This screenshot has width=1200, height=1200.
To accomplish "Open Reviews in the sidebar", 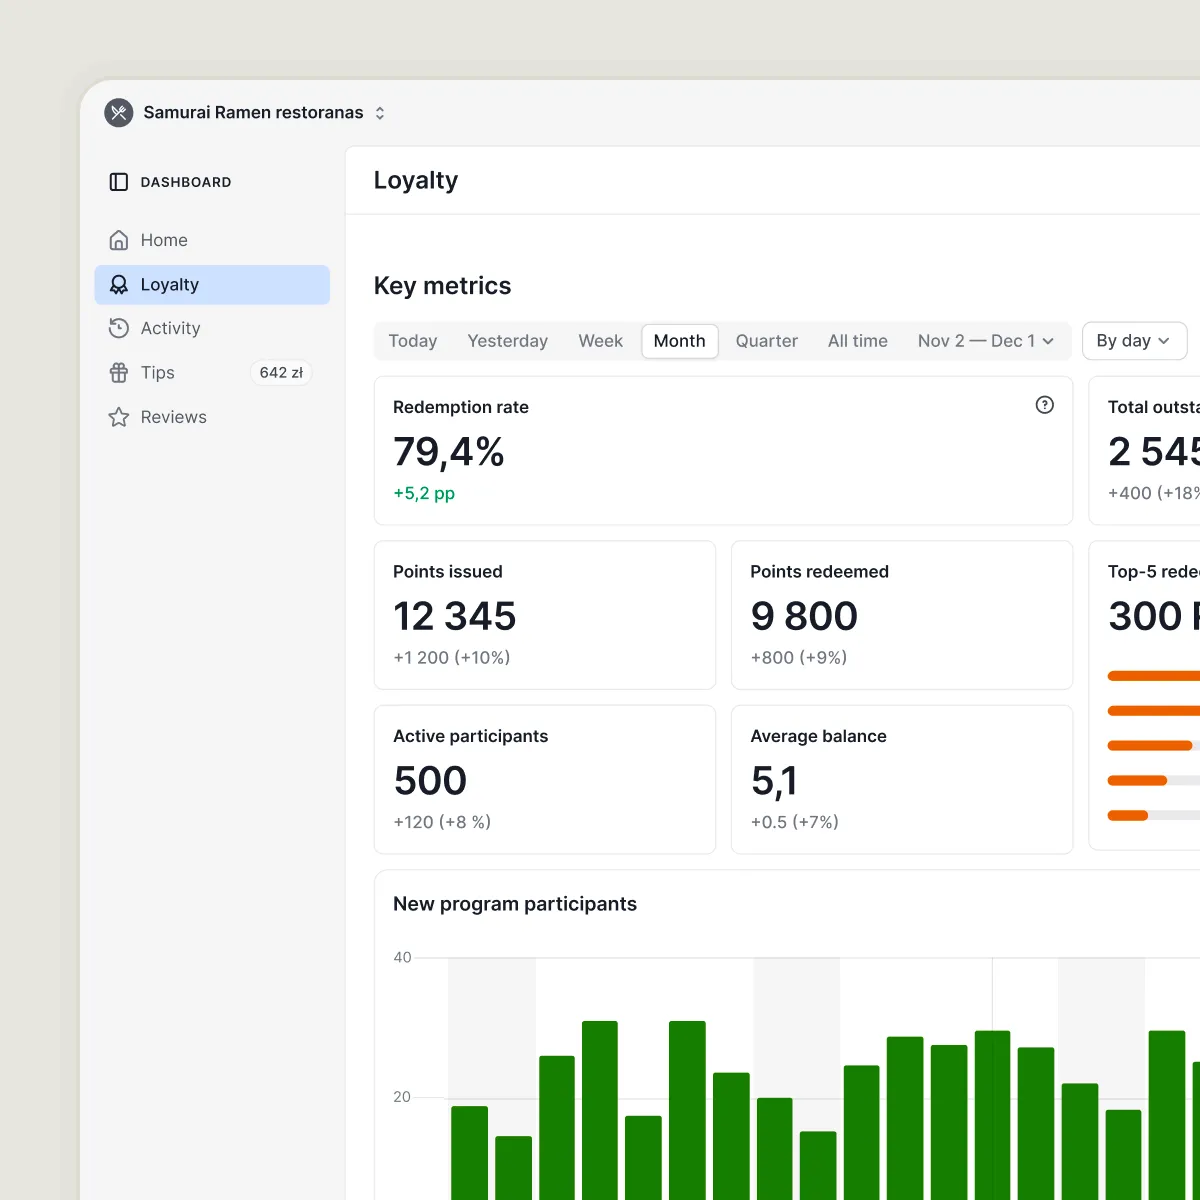I will click(x=212, y=417).
